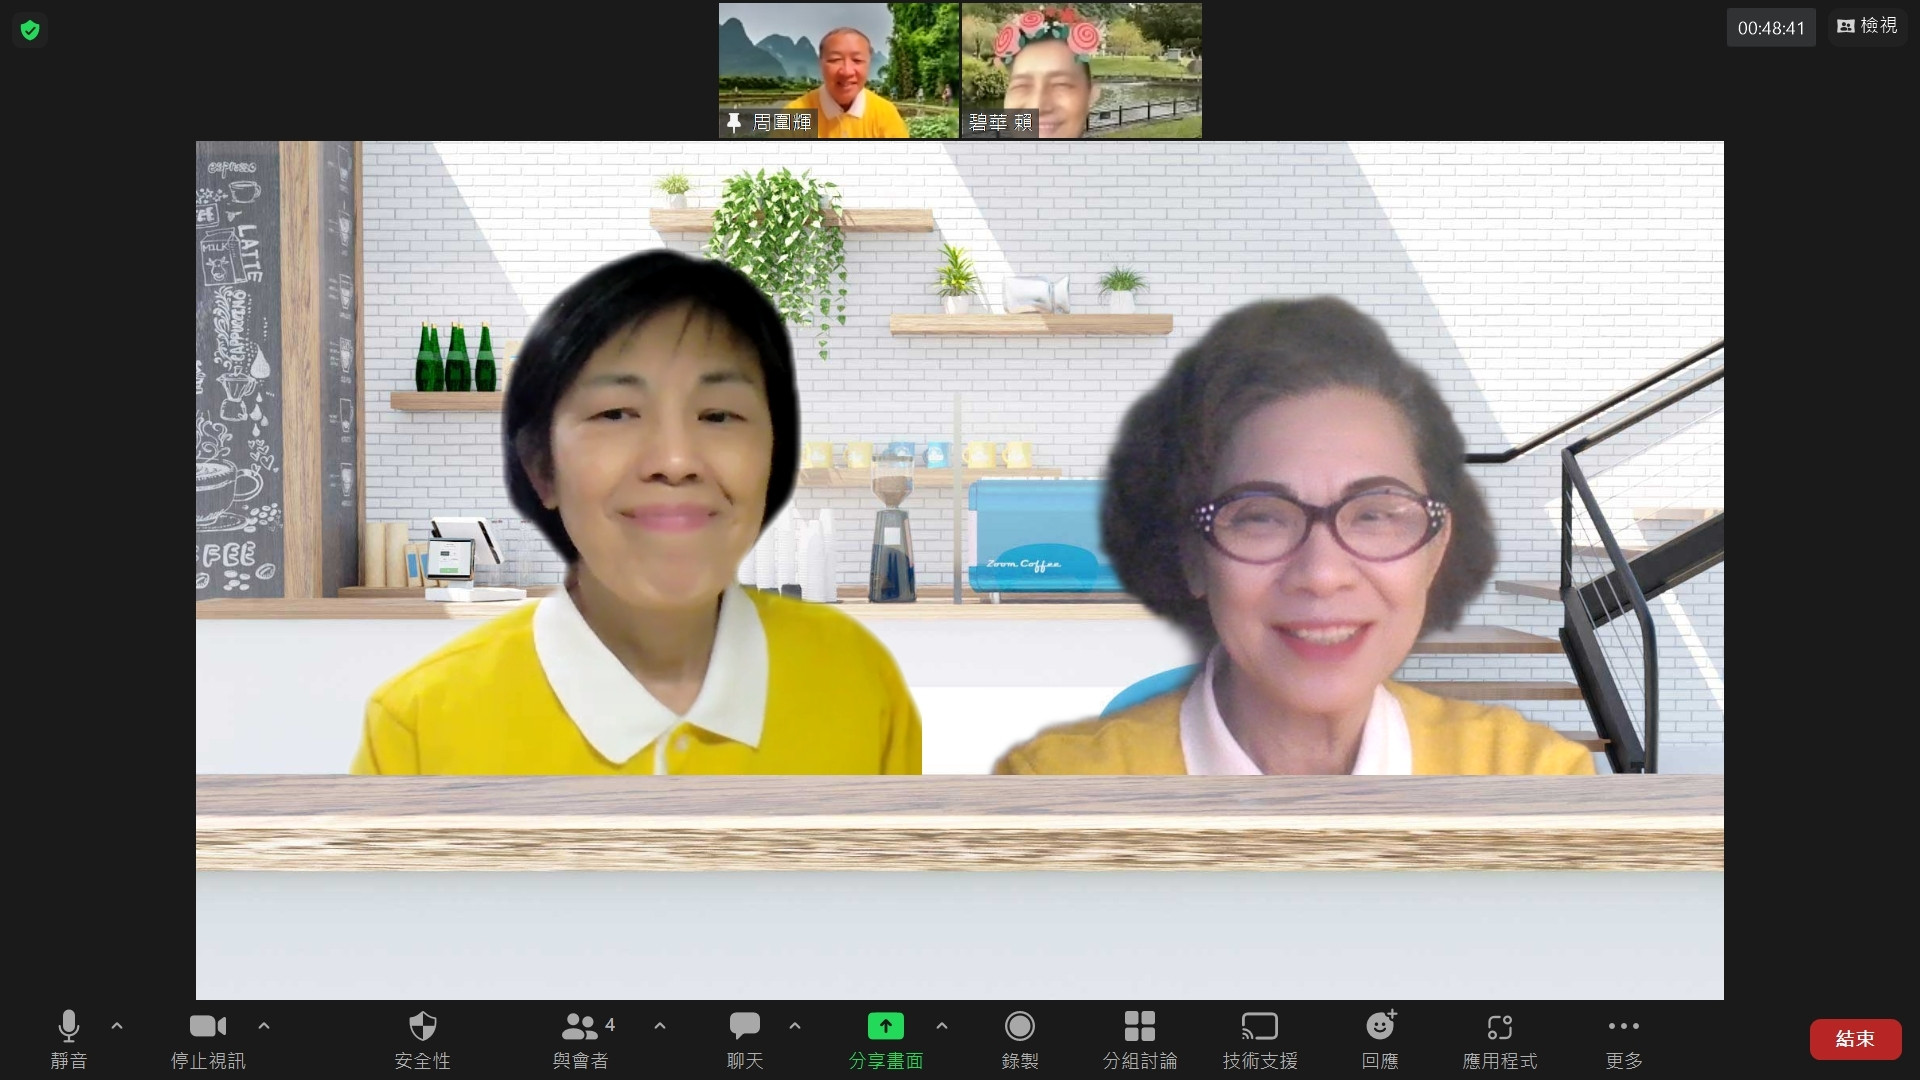Image resolution: width=1920 pixels, height=1080 pixels.
Task: Open the More (更多) options menu
Action: click(x=1623, y=1038)
